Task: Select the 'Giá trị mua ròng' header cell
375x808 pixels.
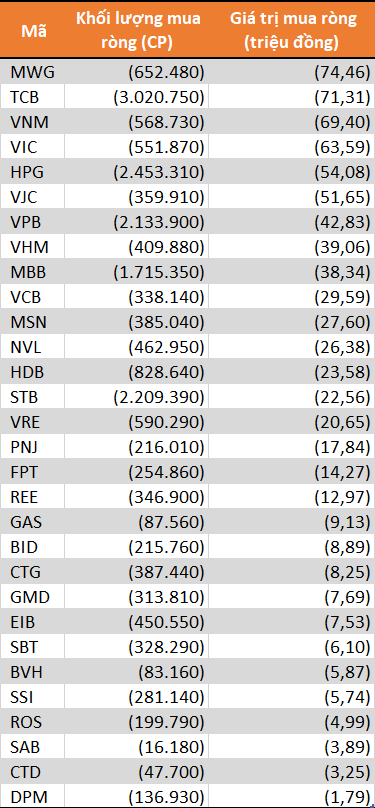Action: (x=292, y=30)
